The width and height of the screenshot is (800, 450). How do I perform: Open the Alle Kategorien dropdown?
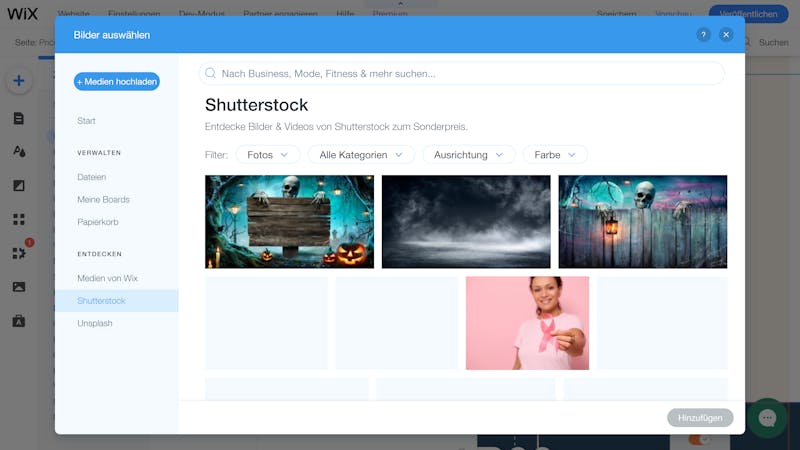(361, 155)
